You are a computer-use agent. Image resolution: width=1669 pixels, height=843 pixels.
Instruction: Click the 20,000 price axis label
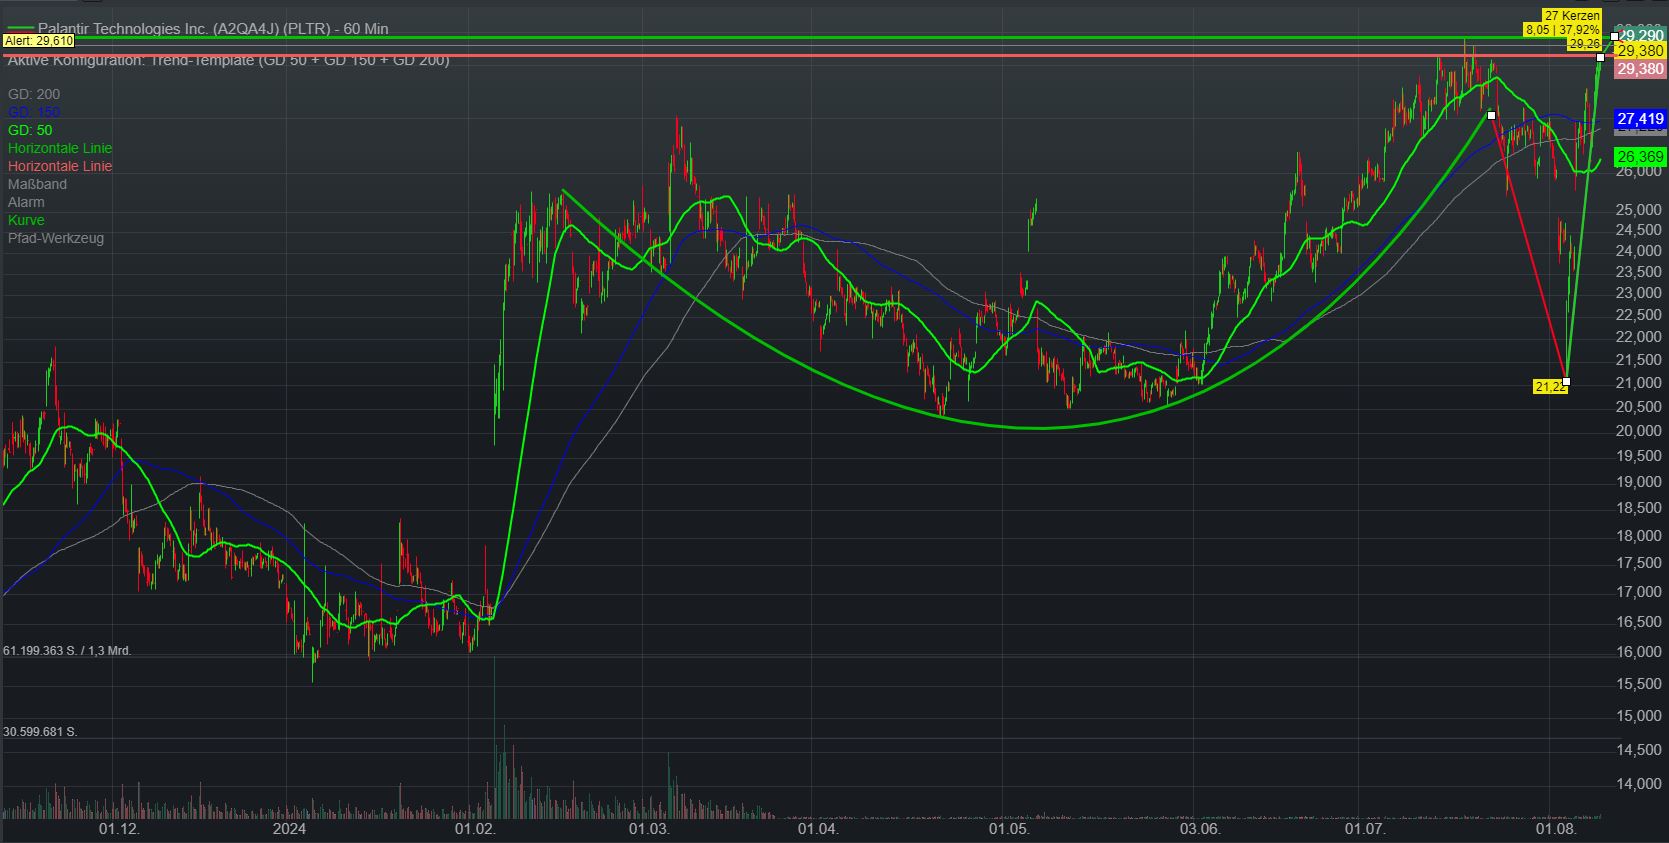click(1641, 431)
